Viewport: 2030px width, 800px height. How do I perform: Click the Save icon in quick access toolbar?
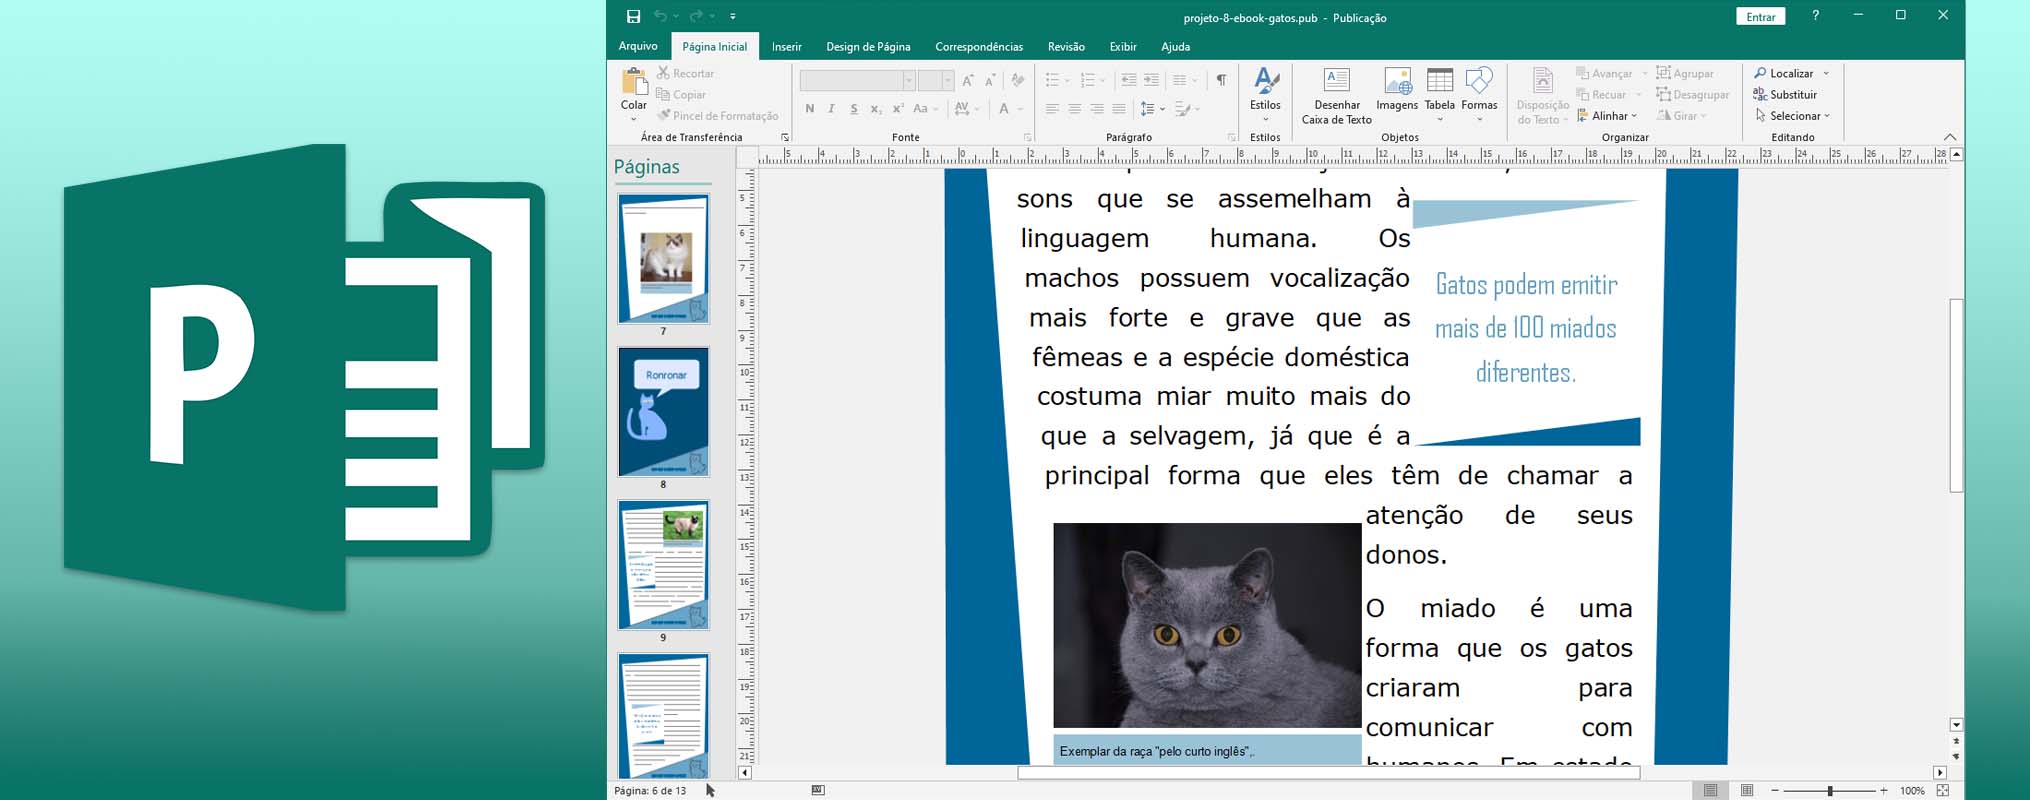pos(633,17)
